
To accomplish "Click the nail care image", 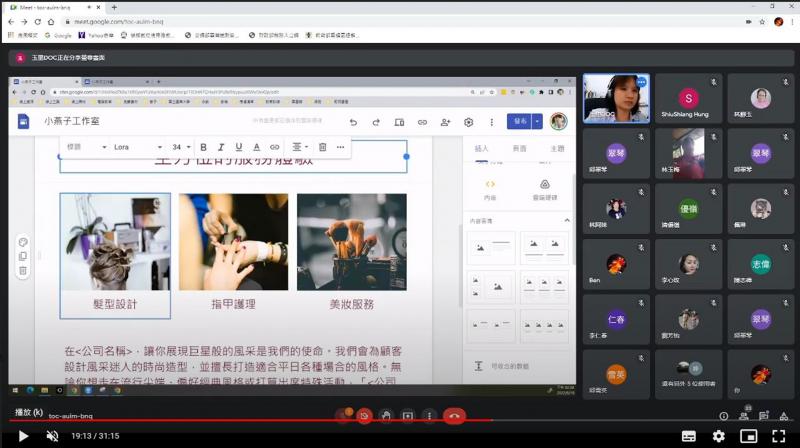I will point(233,242).
